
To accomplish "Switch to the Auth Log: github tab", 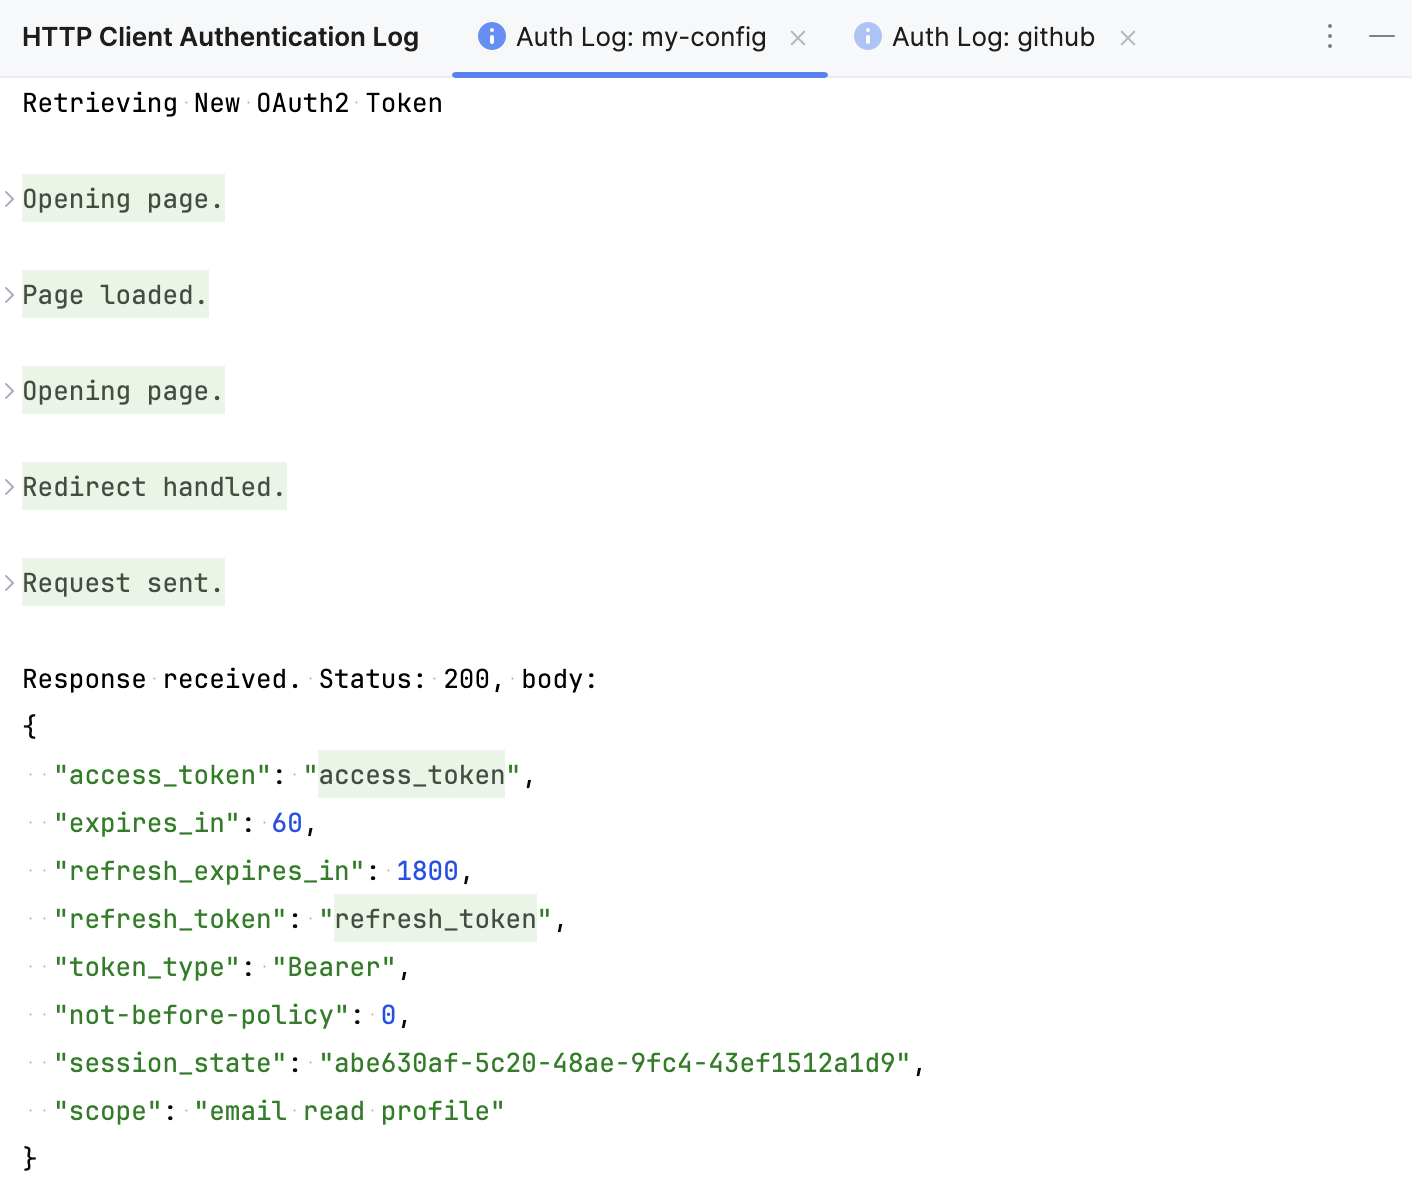I will [x=993, y=36].
